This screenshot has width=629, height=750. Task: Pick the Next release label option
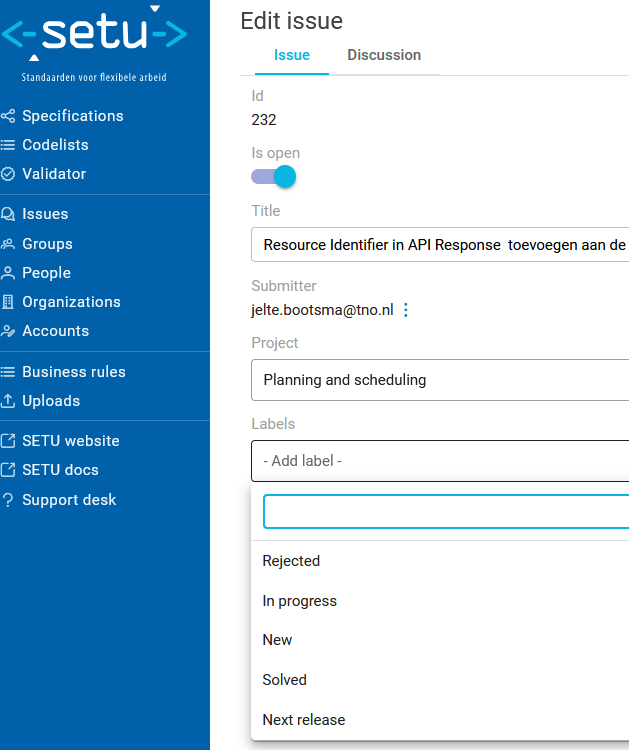pyautogui.click(x=440, y=719)
